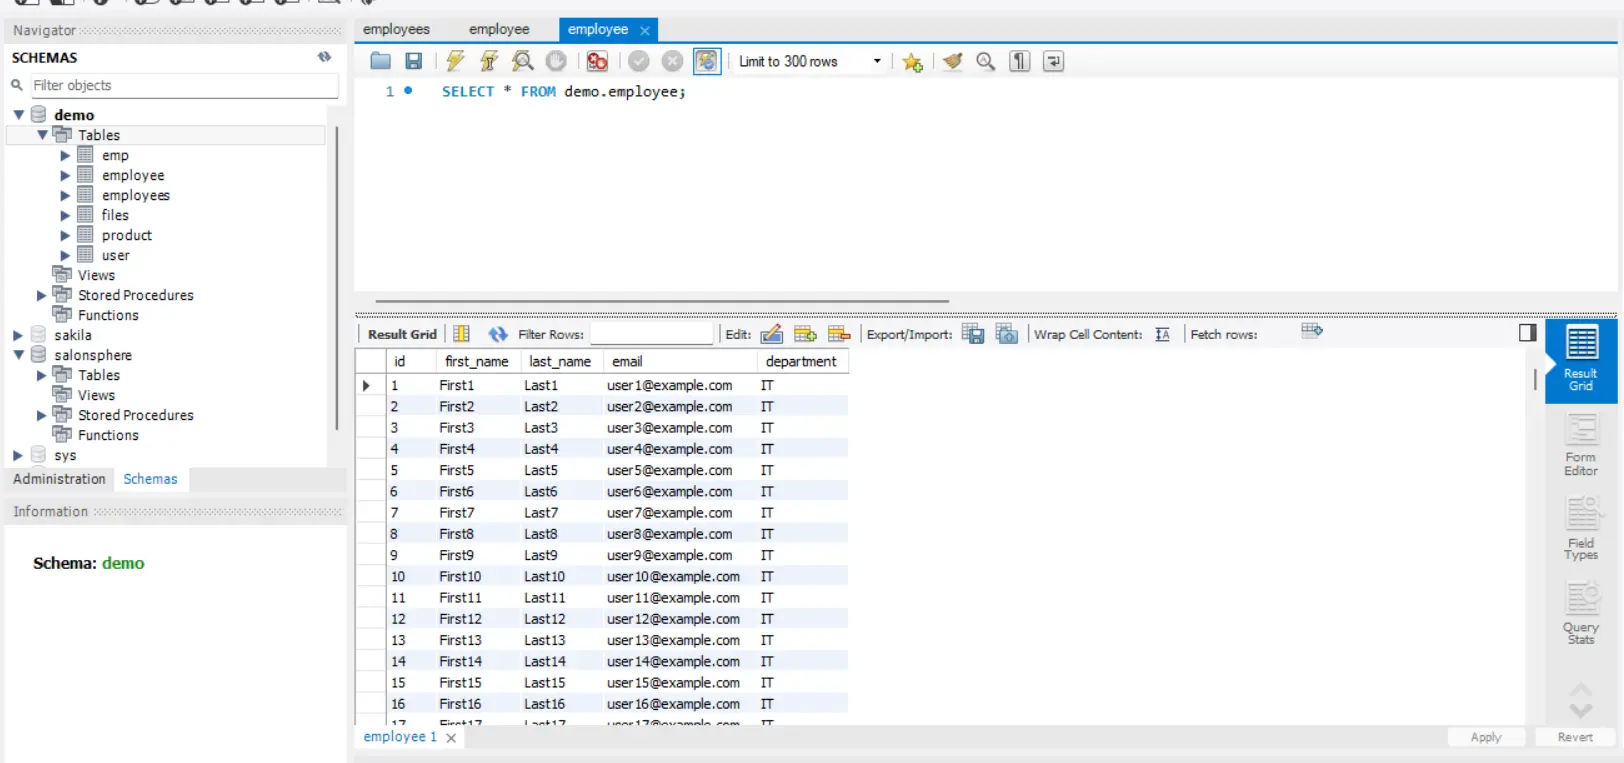Toggle wrap cell content
1624x763 pixels.
(x=1162, y=334)
